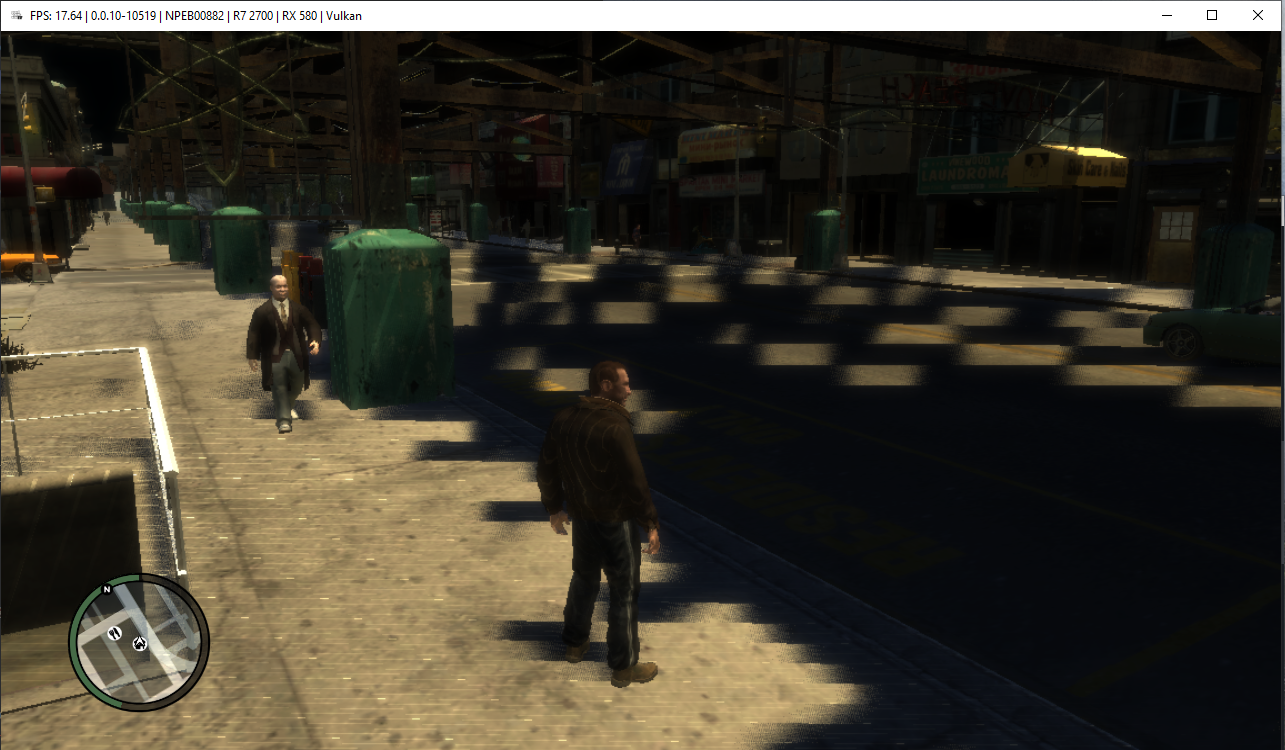Click the green Laundromat sign
The height and width of the screenshot is (750, 1285).
(964, 173)
